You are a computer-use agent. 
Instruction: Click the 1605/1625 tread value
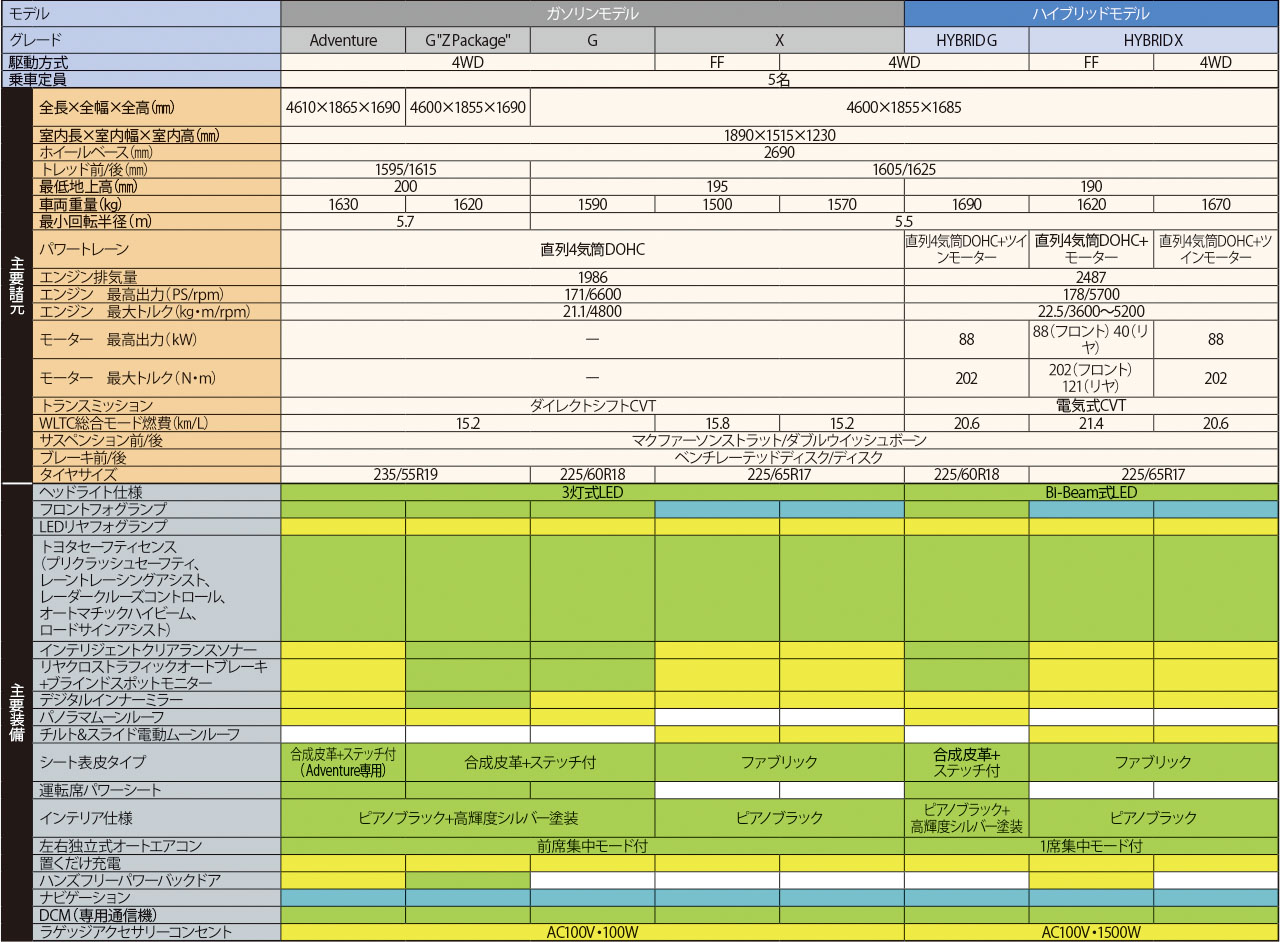(905, 170)
